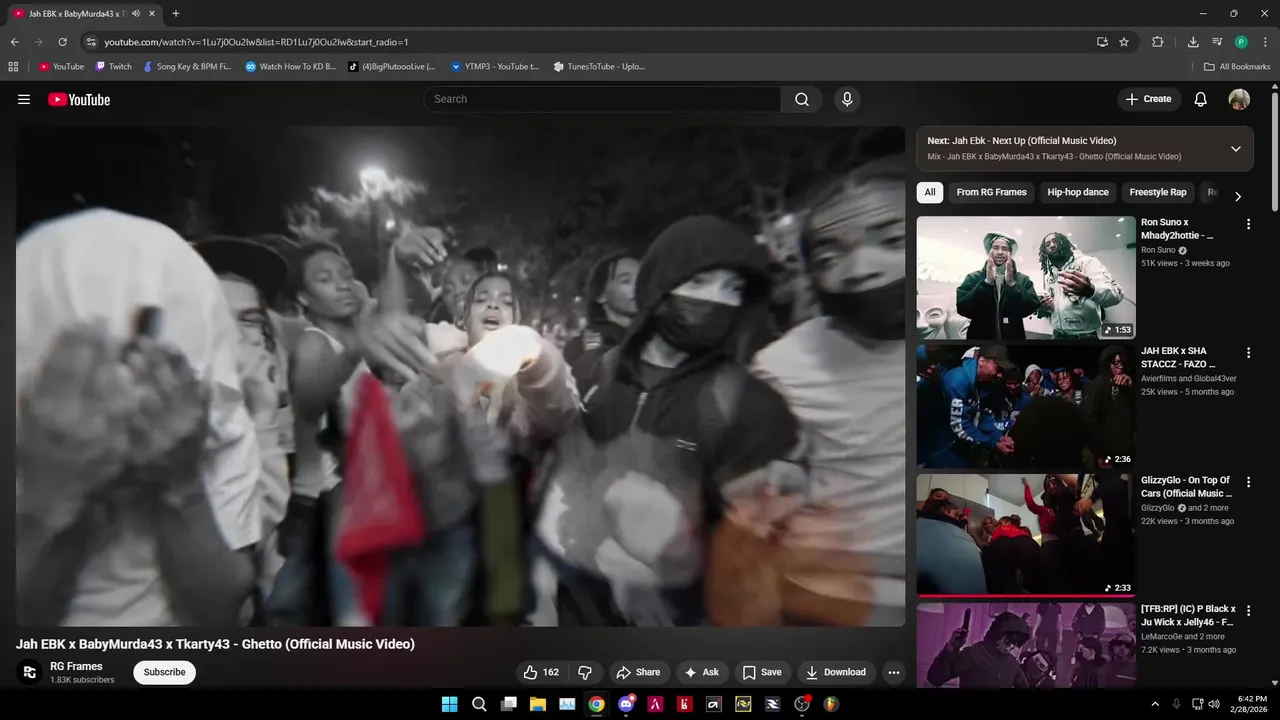Screen dimensions: 1280x720
Task: Select the Hip-hop dance chip
Action: point(1078,192)
